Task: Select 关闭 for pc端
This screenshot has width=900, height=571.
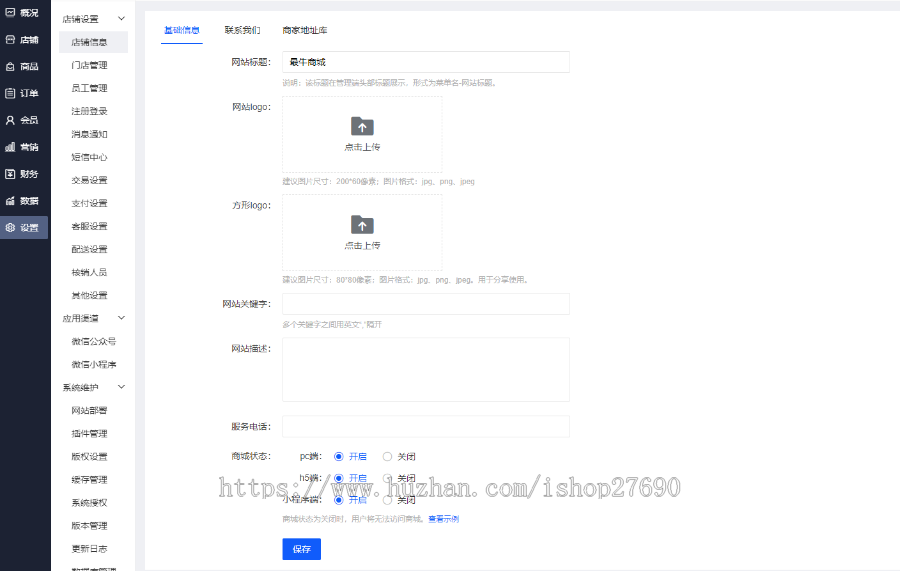Action: point(387,457)
